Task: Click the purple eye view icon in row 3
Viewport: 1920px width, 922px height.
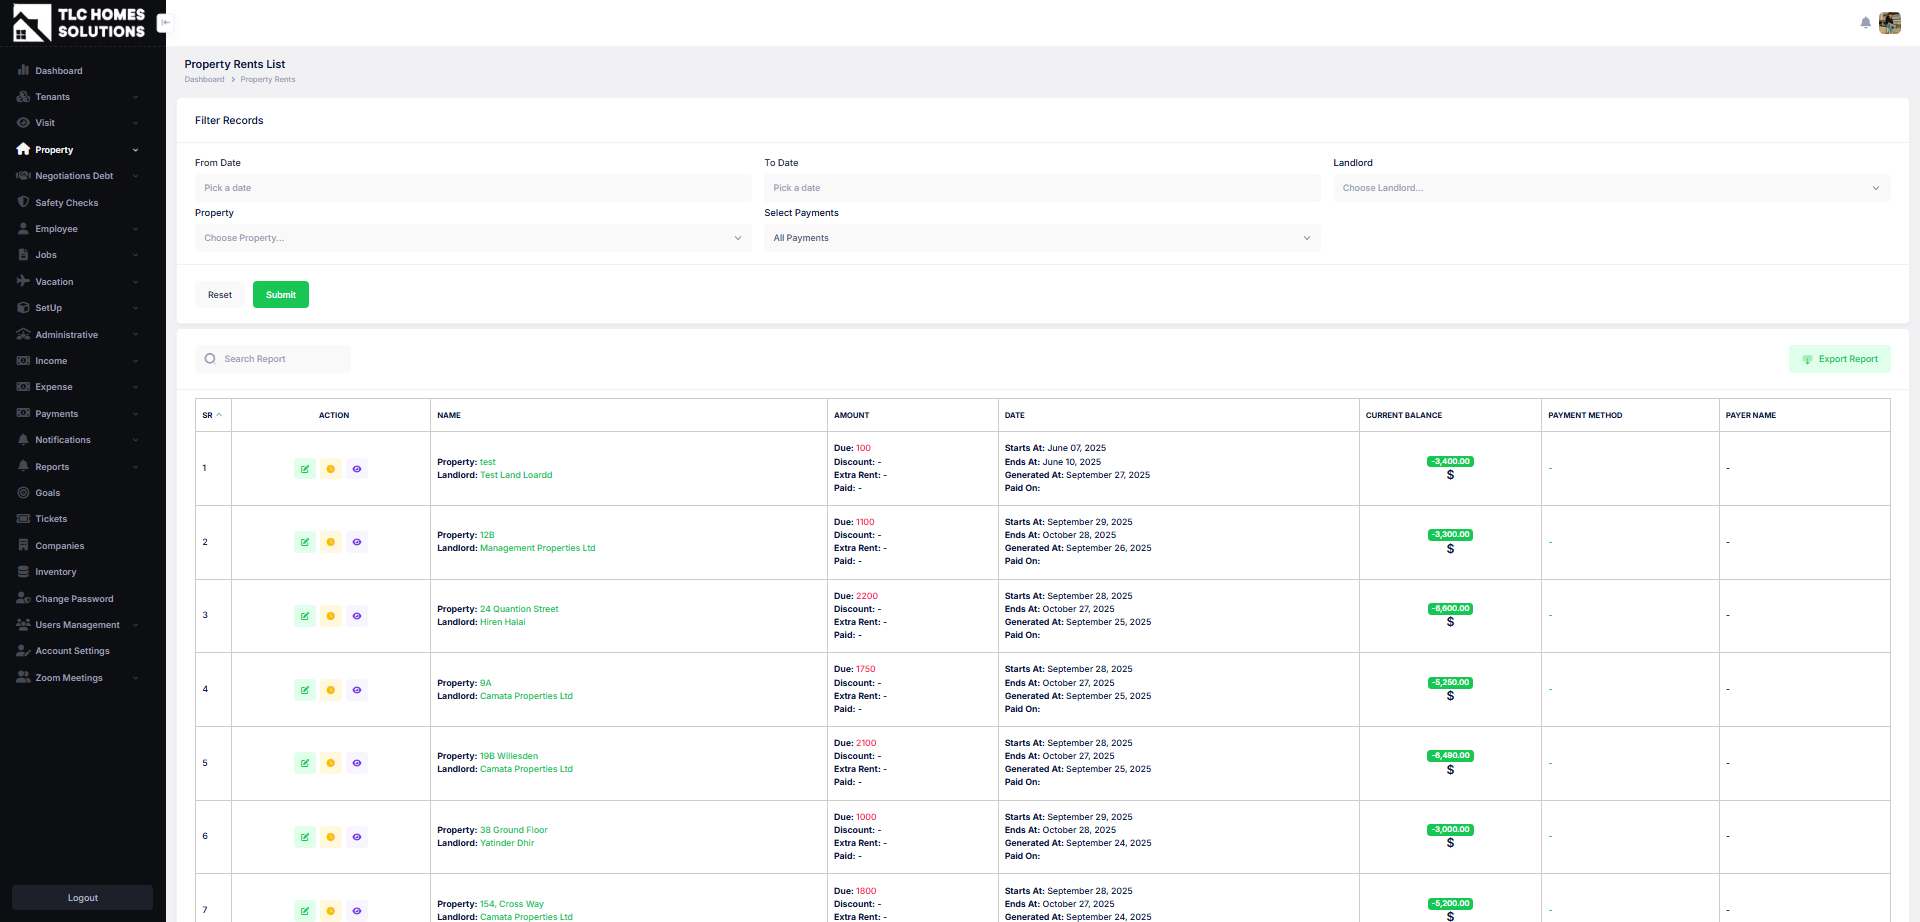Action: (x=357, y=616)
